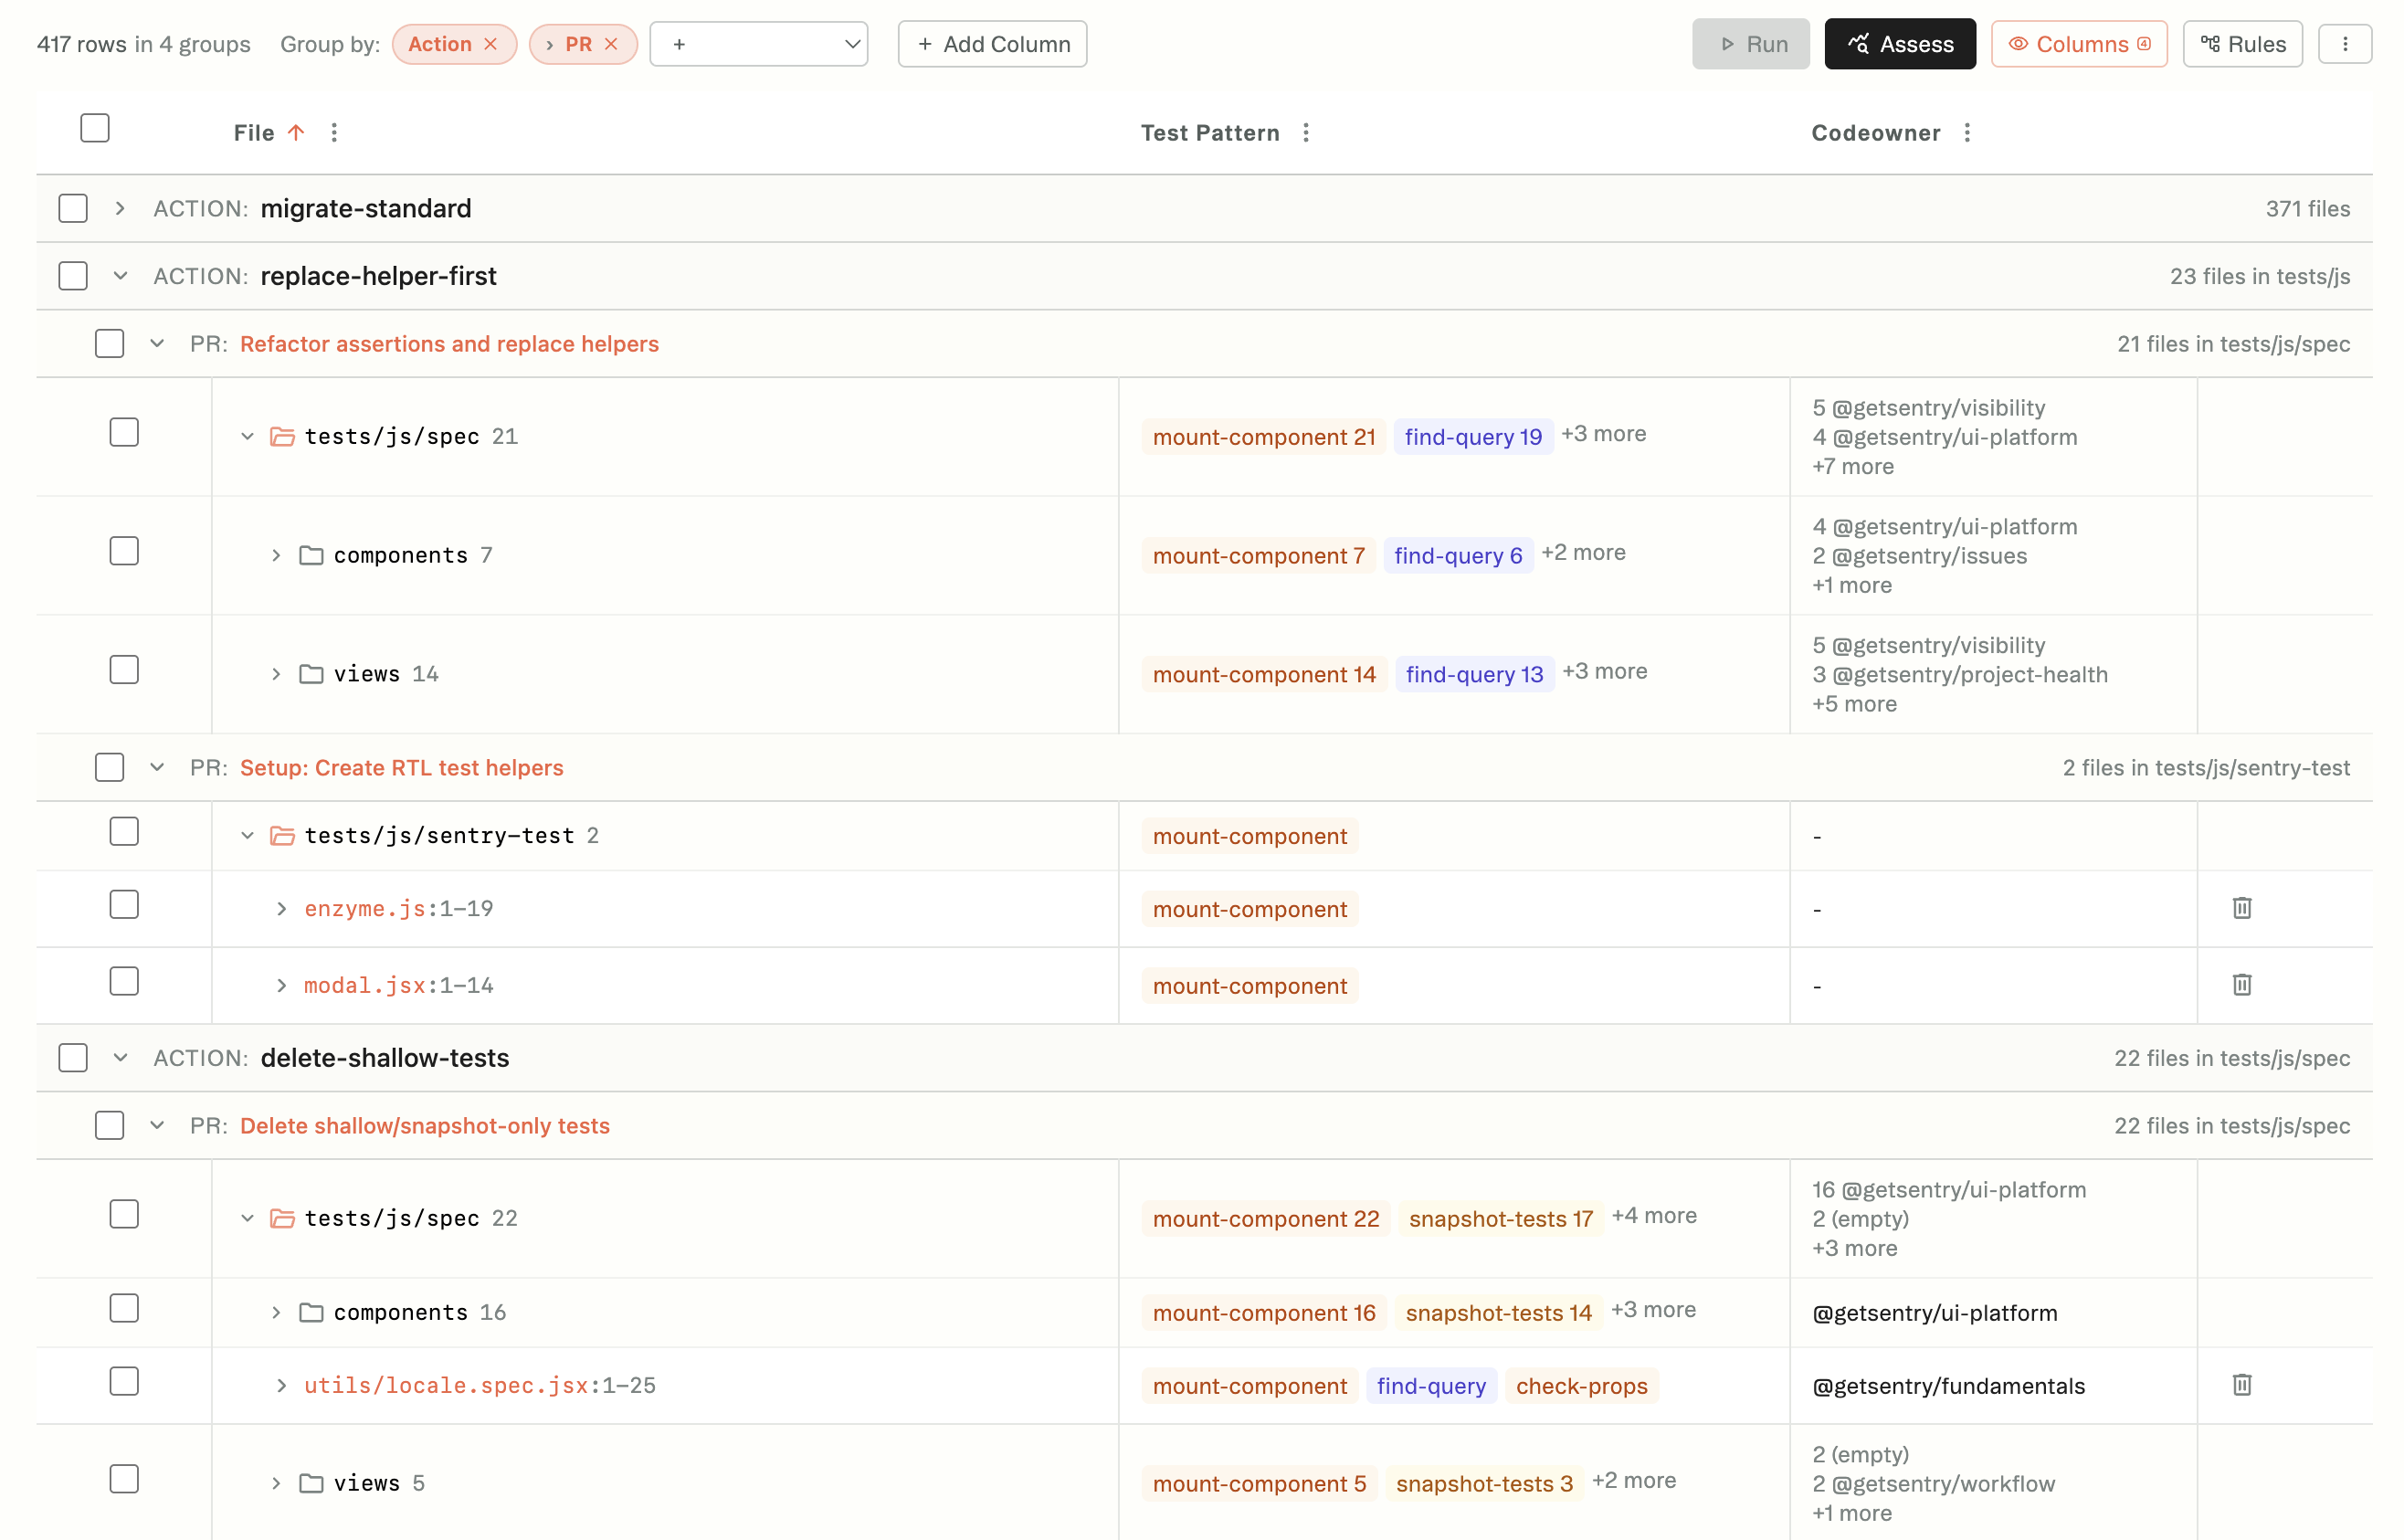Check the select-all checkbox in the table header
Screen dimensions: 2404x1540
[x=95, y=127]
